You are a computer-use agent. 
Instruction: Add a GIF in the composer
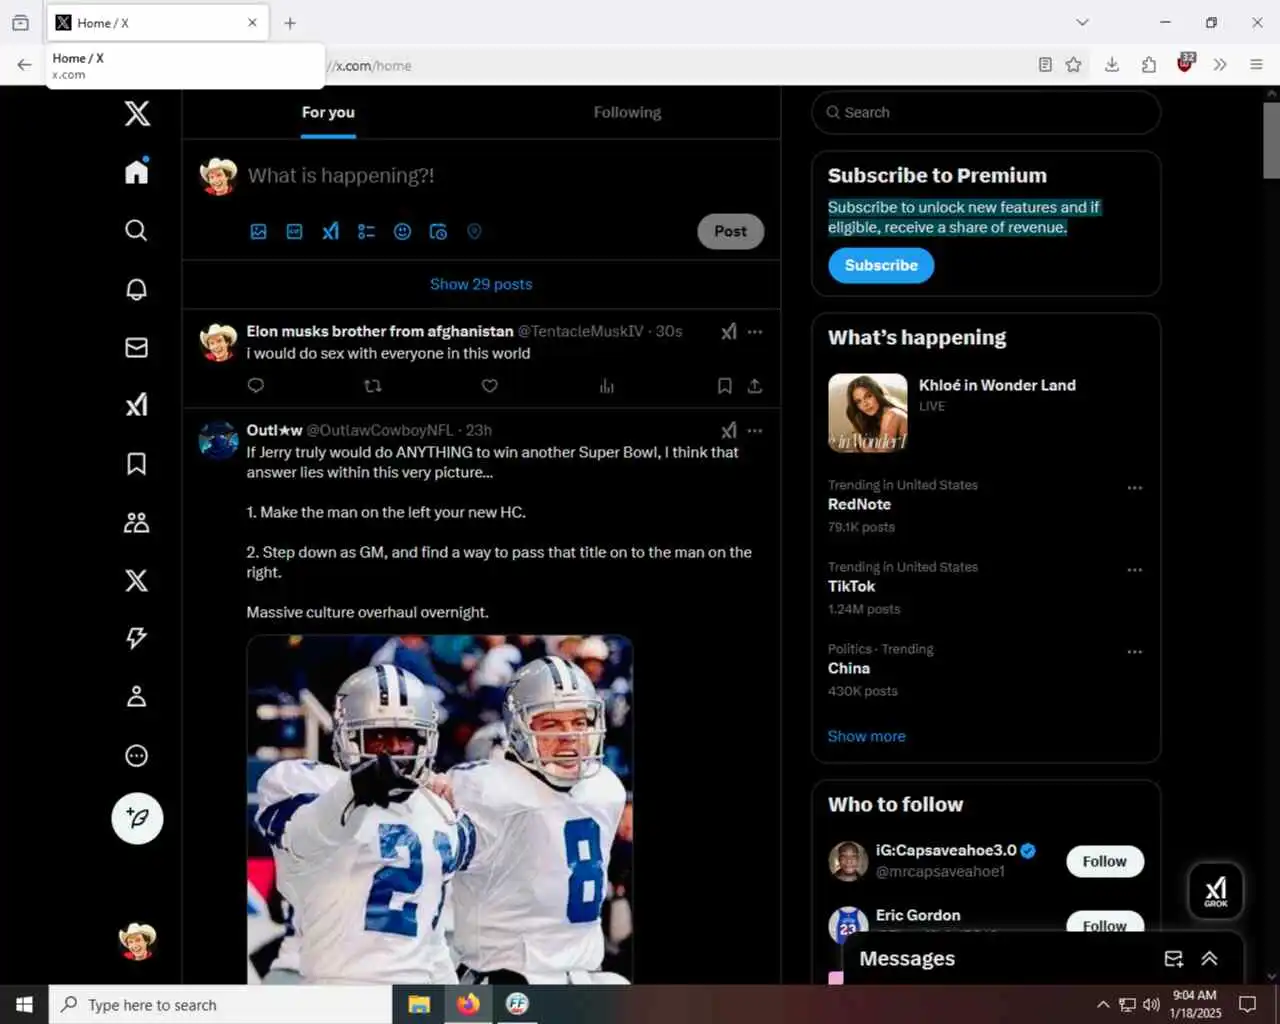click(x=294, y=231)
